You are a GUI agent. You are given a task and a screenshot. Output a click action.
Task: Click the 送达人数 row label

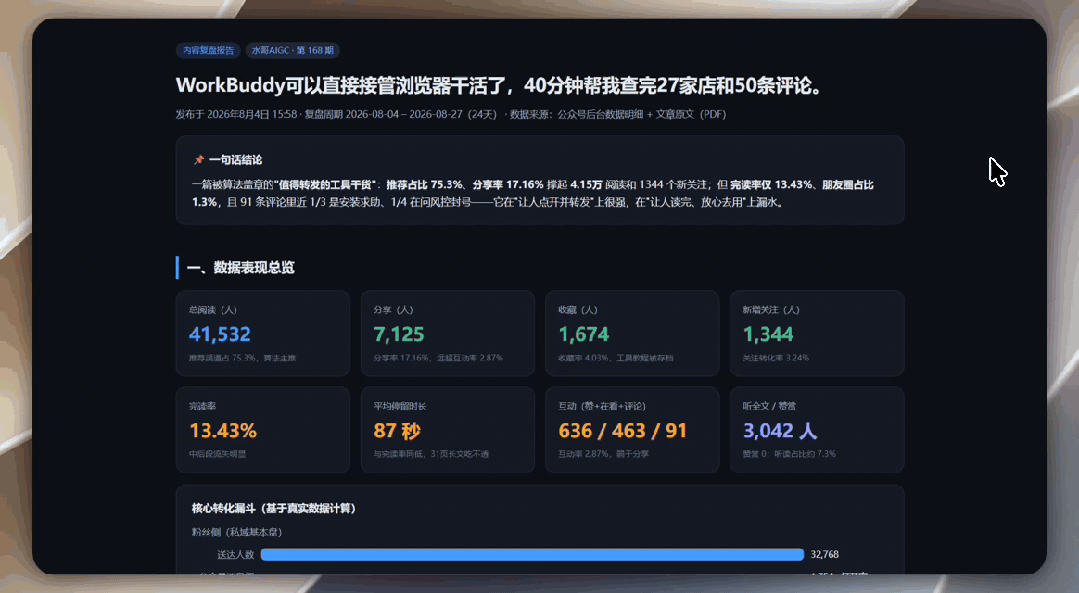tap(235, 554)
